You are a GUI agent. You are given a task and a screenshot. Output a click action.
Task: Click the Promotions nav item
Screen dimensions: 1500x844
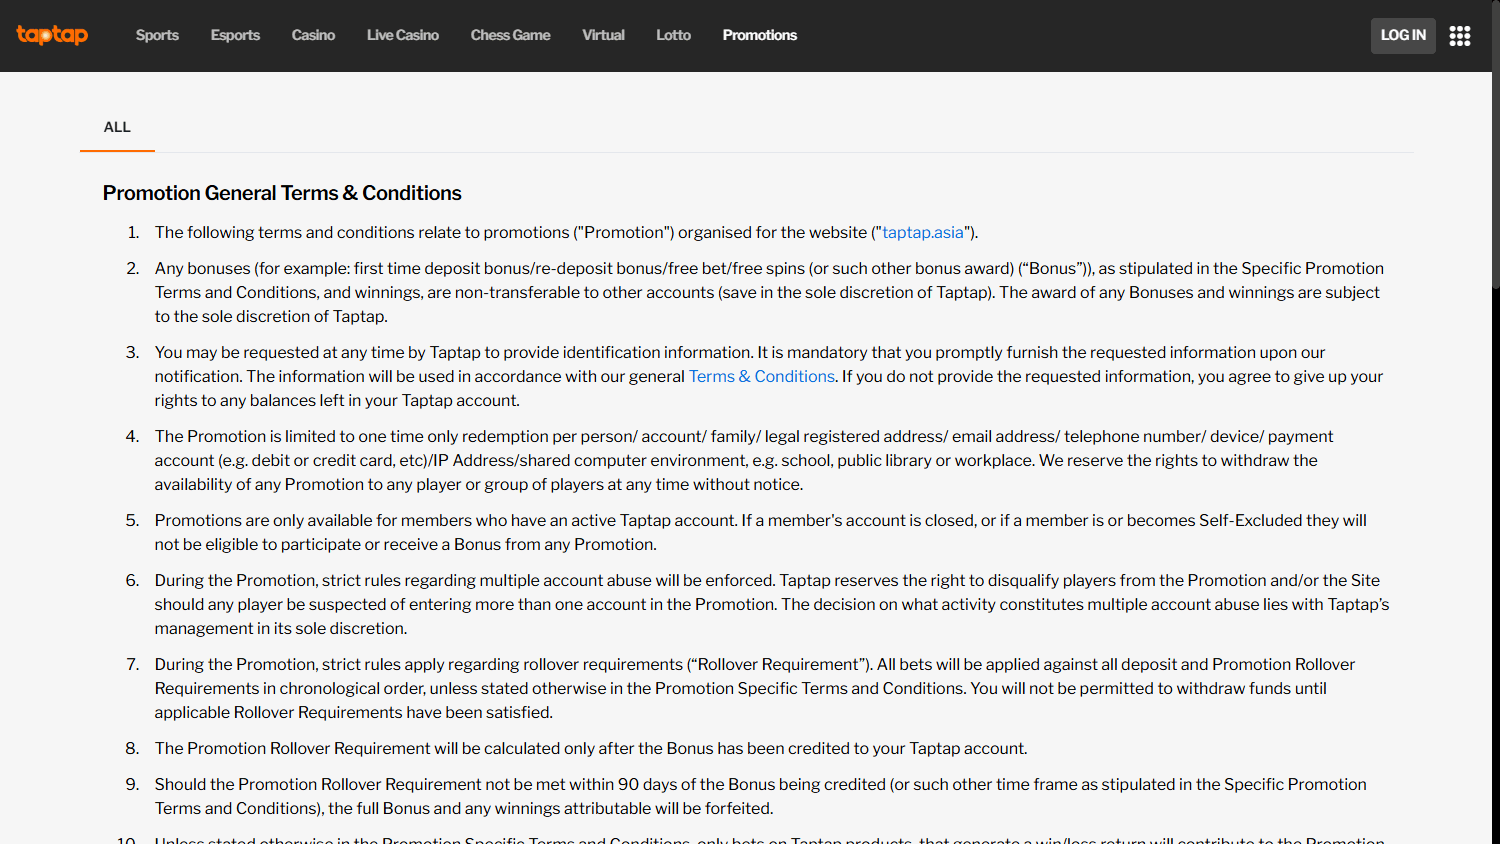click(x=759, y=35)
